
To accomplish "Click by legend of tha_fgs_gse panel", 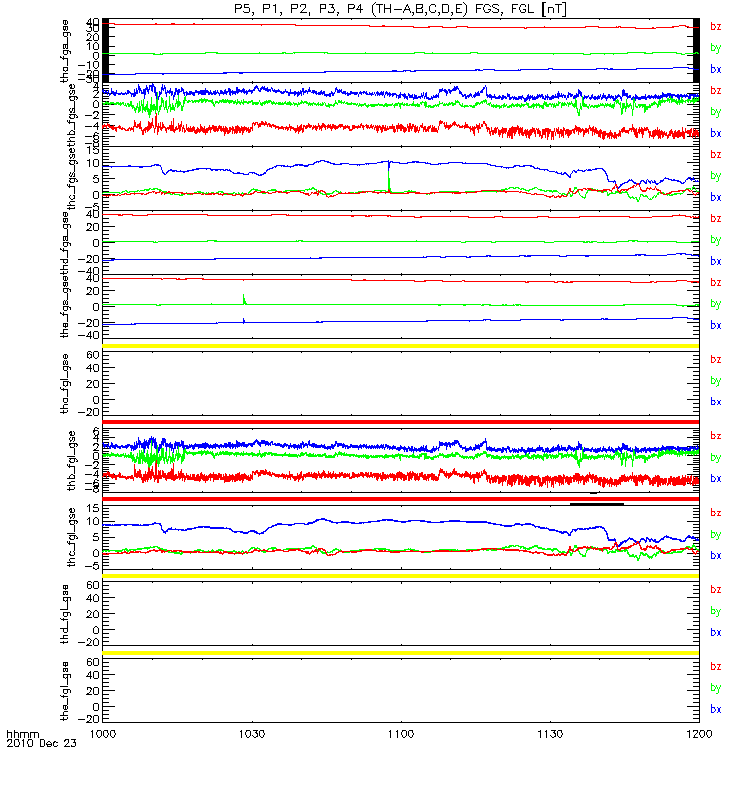I will point(716,48).
